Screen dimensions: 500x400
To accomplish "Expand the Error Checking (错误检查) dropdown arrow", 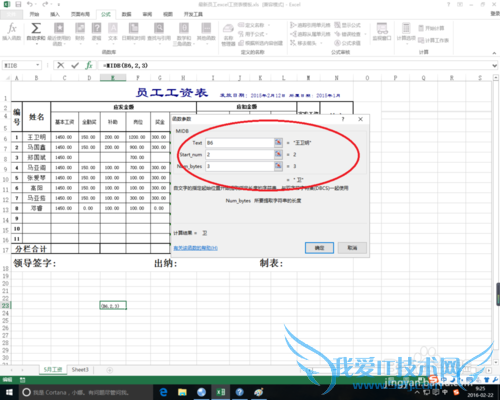I will coord(365,34).
